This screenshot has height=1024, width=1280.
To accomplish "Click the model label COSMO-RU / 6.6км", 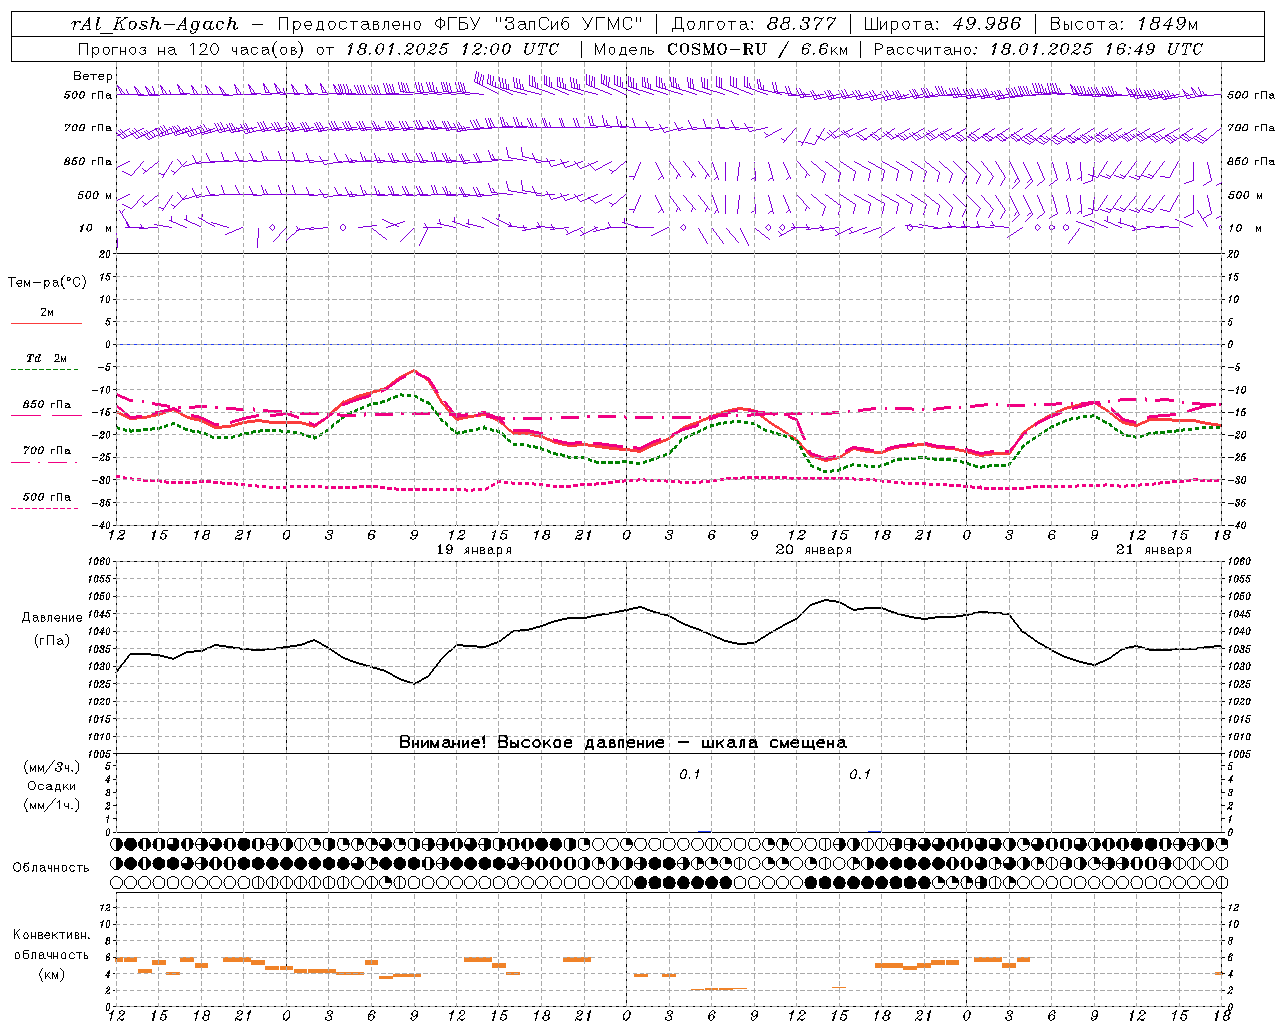I will coord(758,49).
